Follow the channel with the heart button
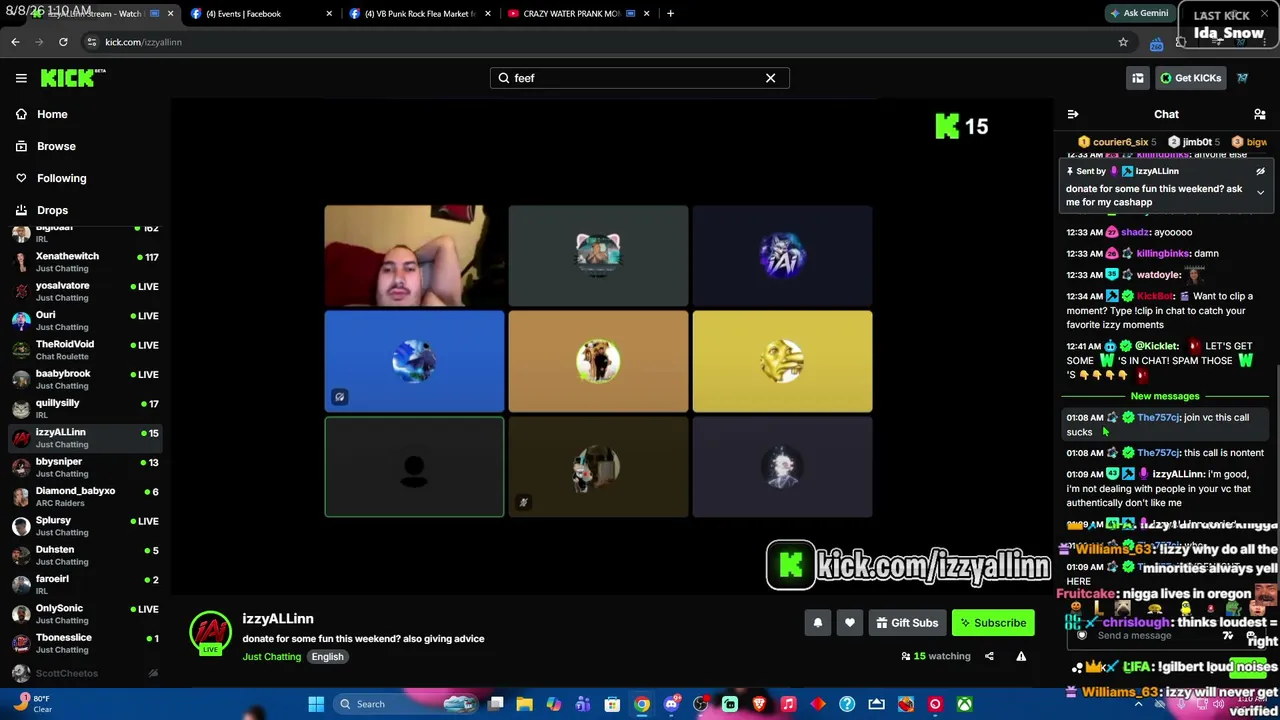The image size is (1280, 720). tap(850, 623)
